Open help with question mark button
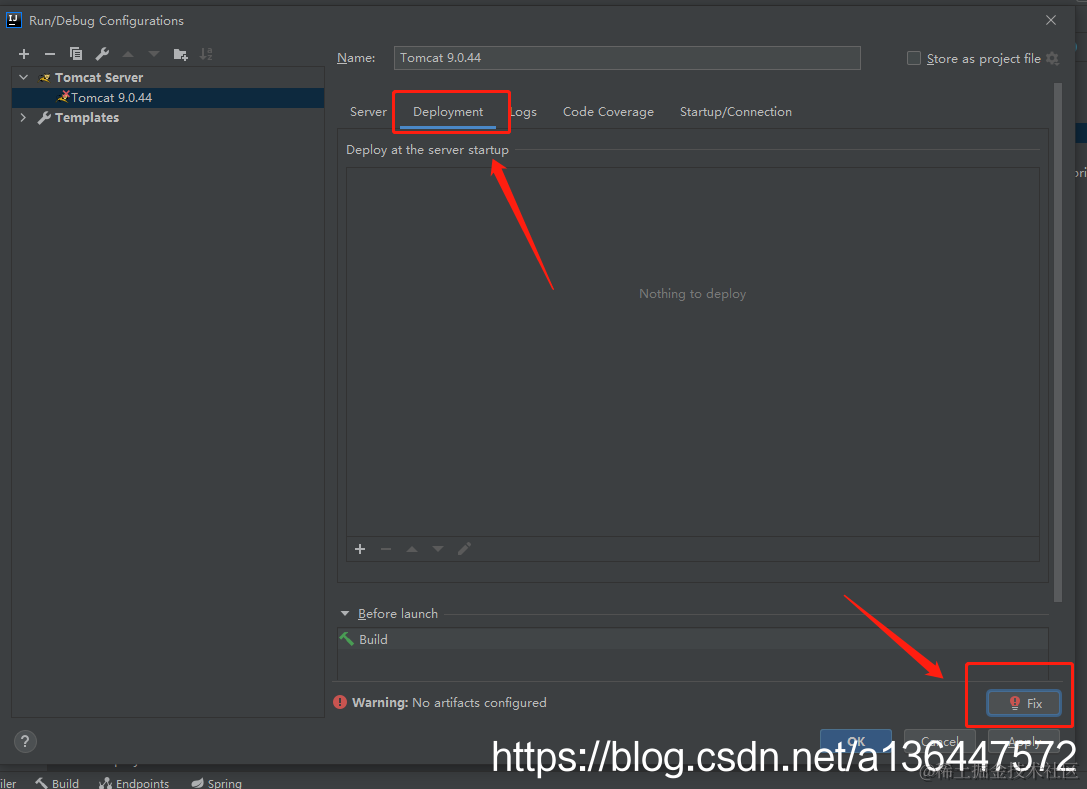Image resolution: width=1087 pixels, height=789 pixels. (x=25, y=741)
